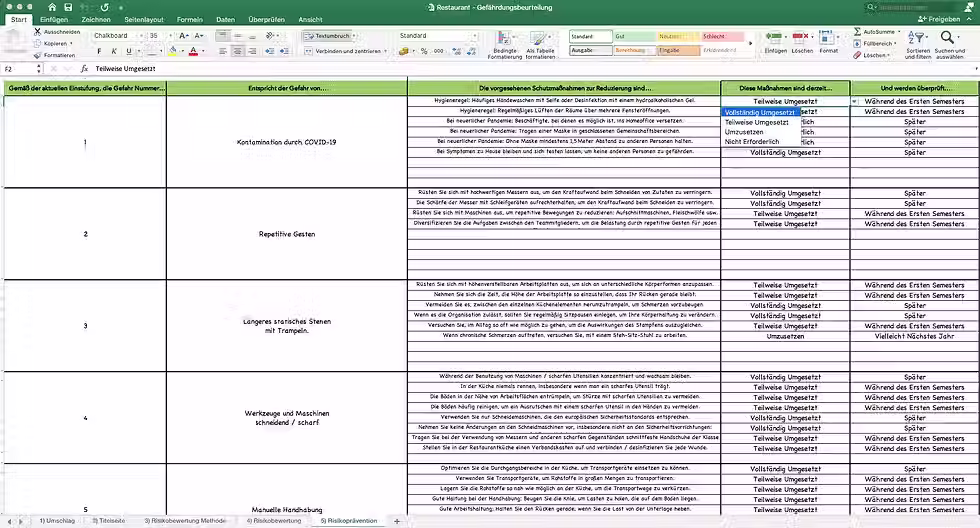
Task: Apply thousands separator 000 format
Action: click(x=439, y=51)
